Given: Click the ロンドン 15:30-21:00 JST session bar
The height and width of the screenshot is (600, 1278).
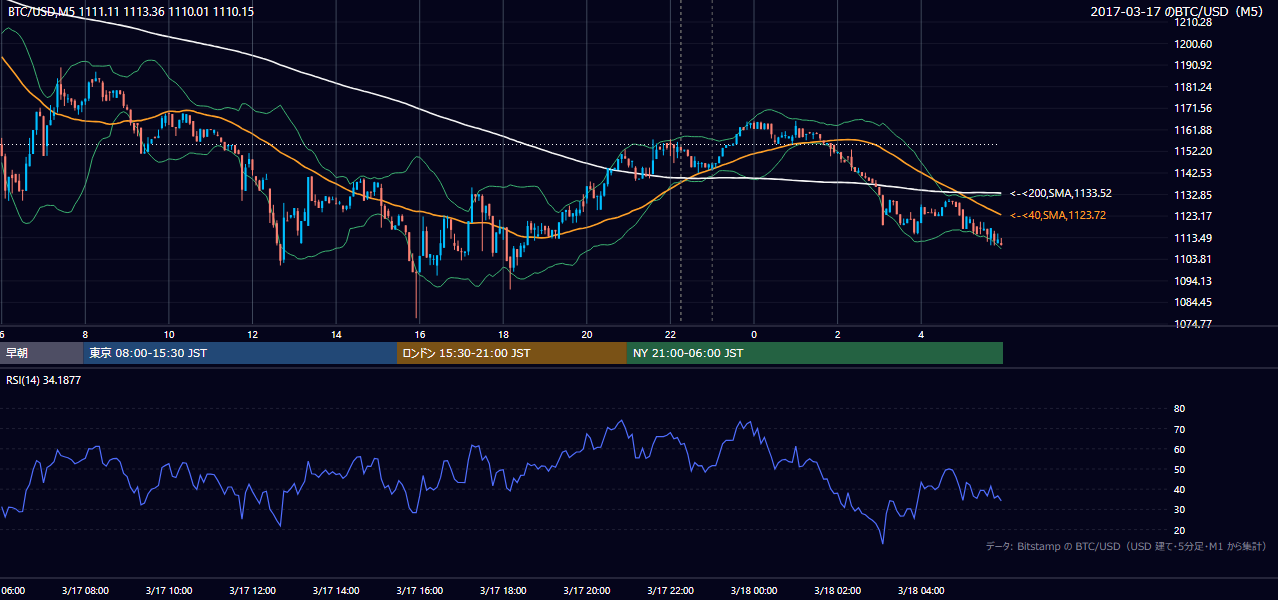Looking at the screenshot, I should [x=512, y=353].
